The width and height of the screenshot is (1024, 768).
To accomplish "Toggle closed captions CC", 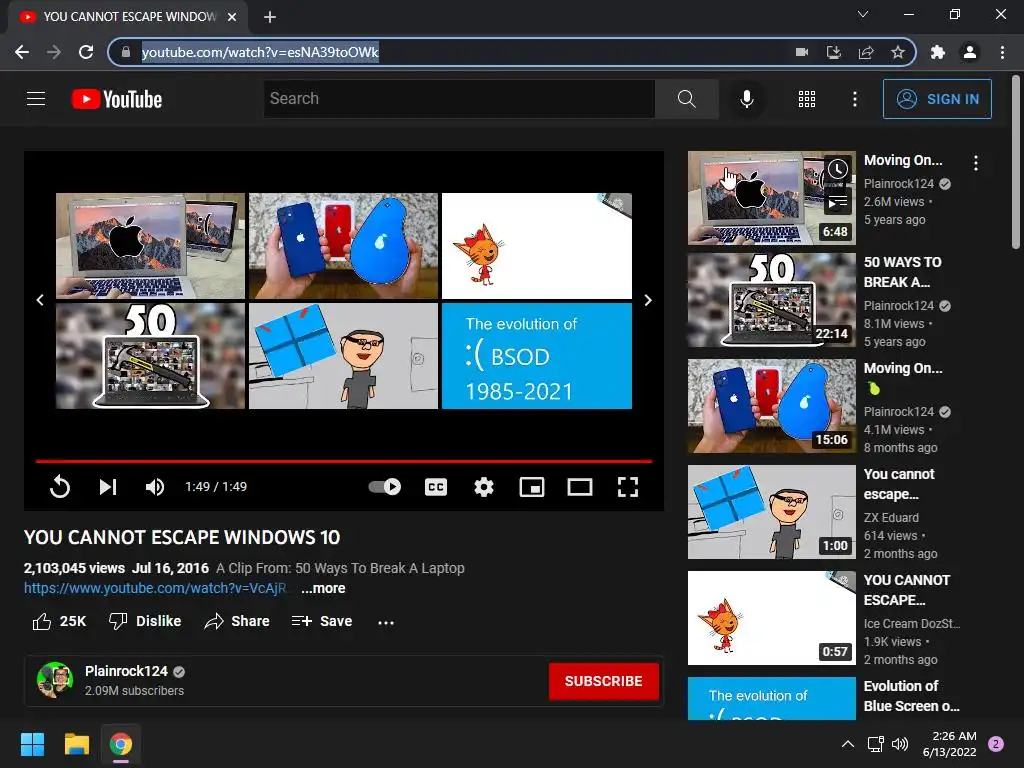I will point(436,487).
